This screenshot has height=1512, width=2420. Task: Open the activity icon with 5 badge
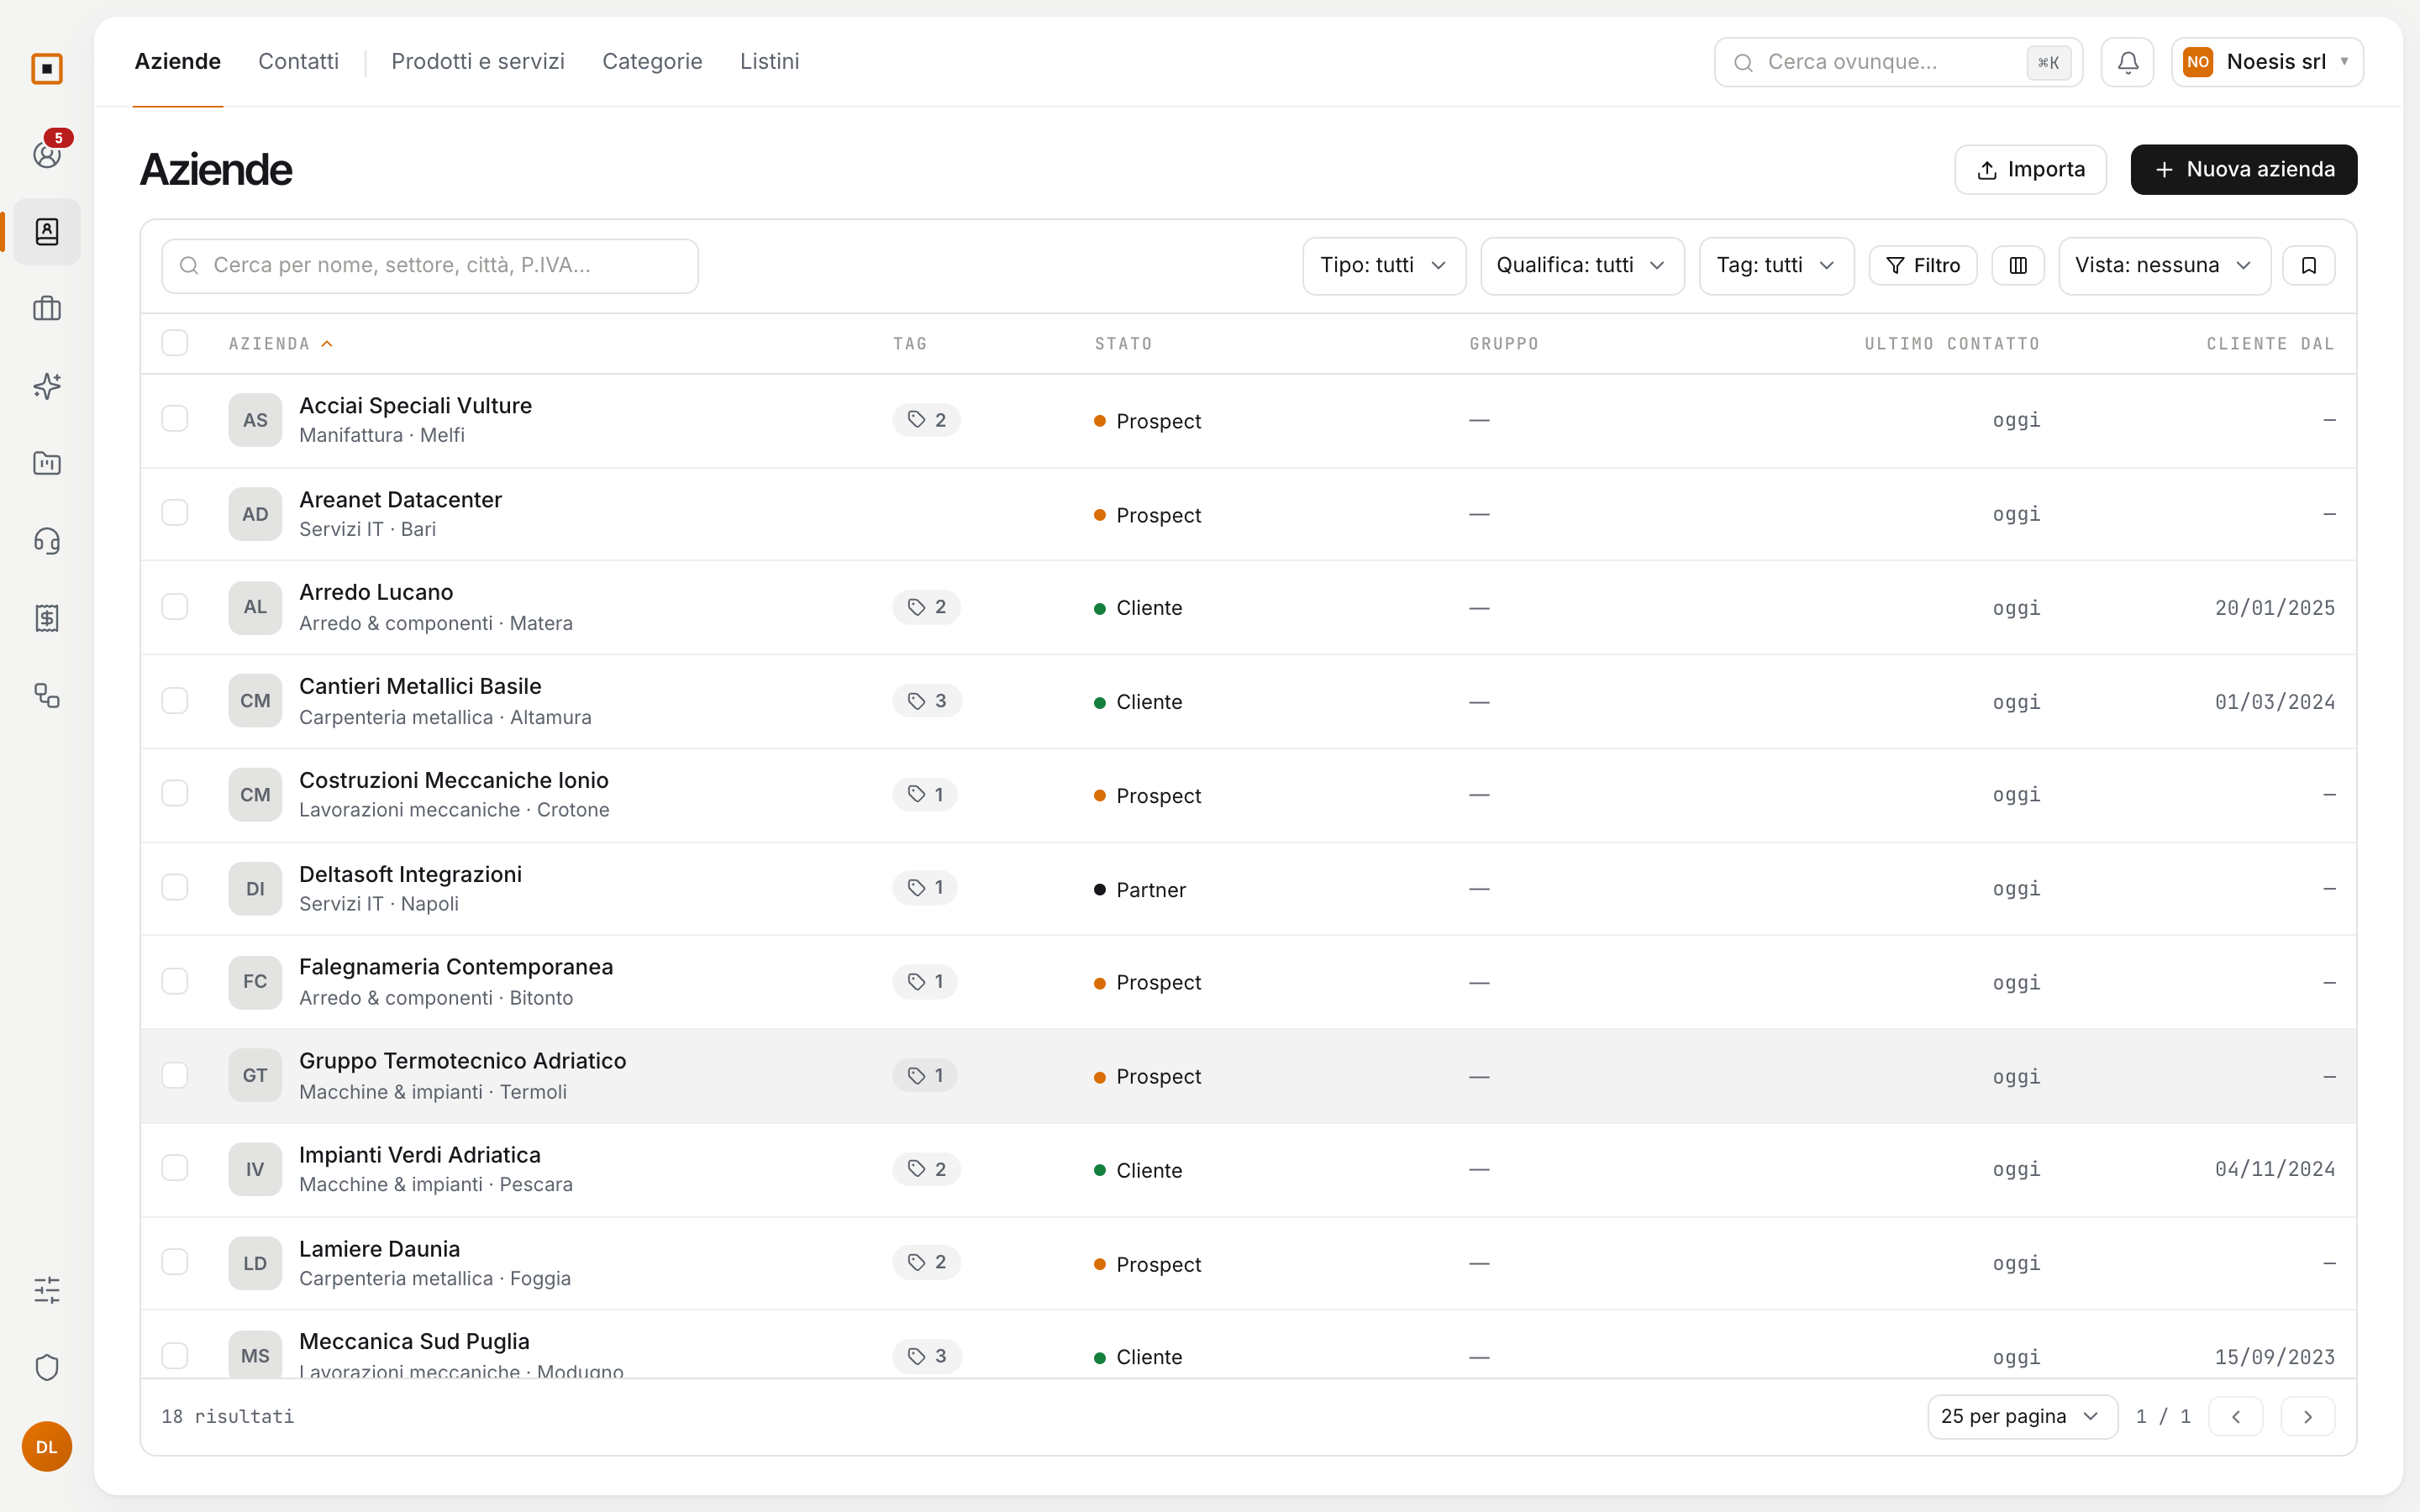pos(47,154)
